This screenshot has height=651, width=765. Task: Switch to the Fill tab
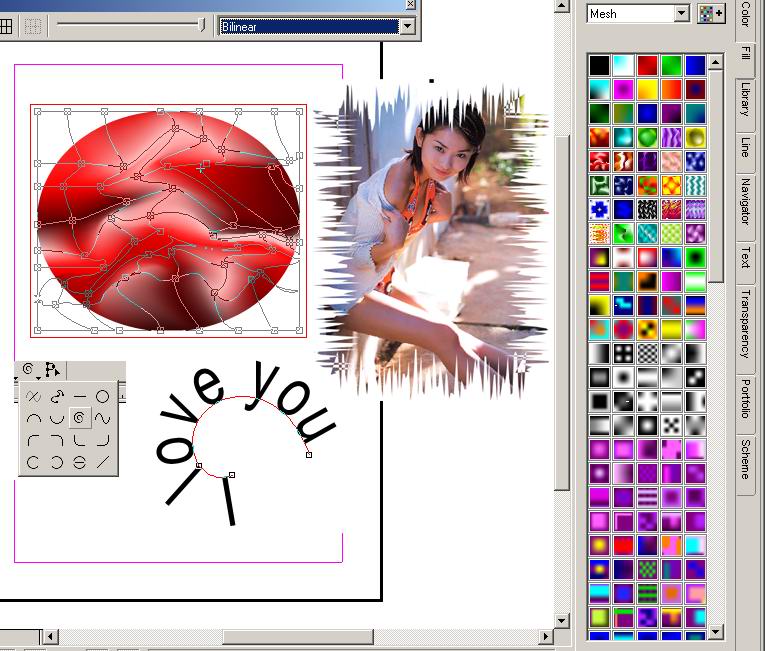745,53
